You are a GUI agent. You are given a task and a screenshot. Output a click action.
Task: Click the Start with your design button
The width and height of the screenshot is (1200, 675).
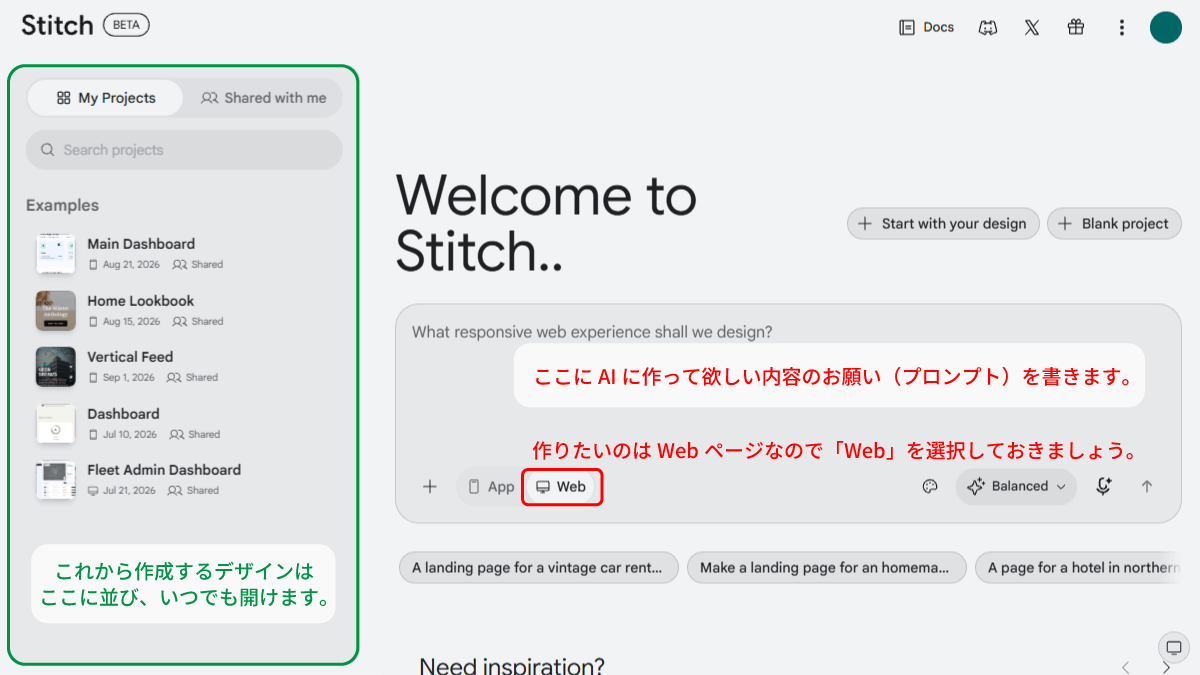[x=943, y=224]
